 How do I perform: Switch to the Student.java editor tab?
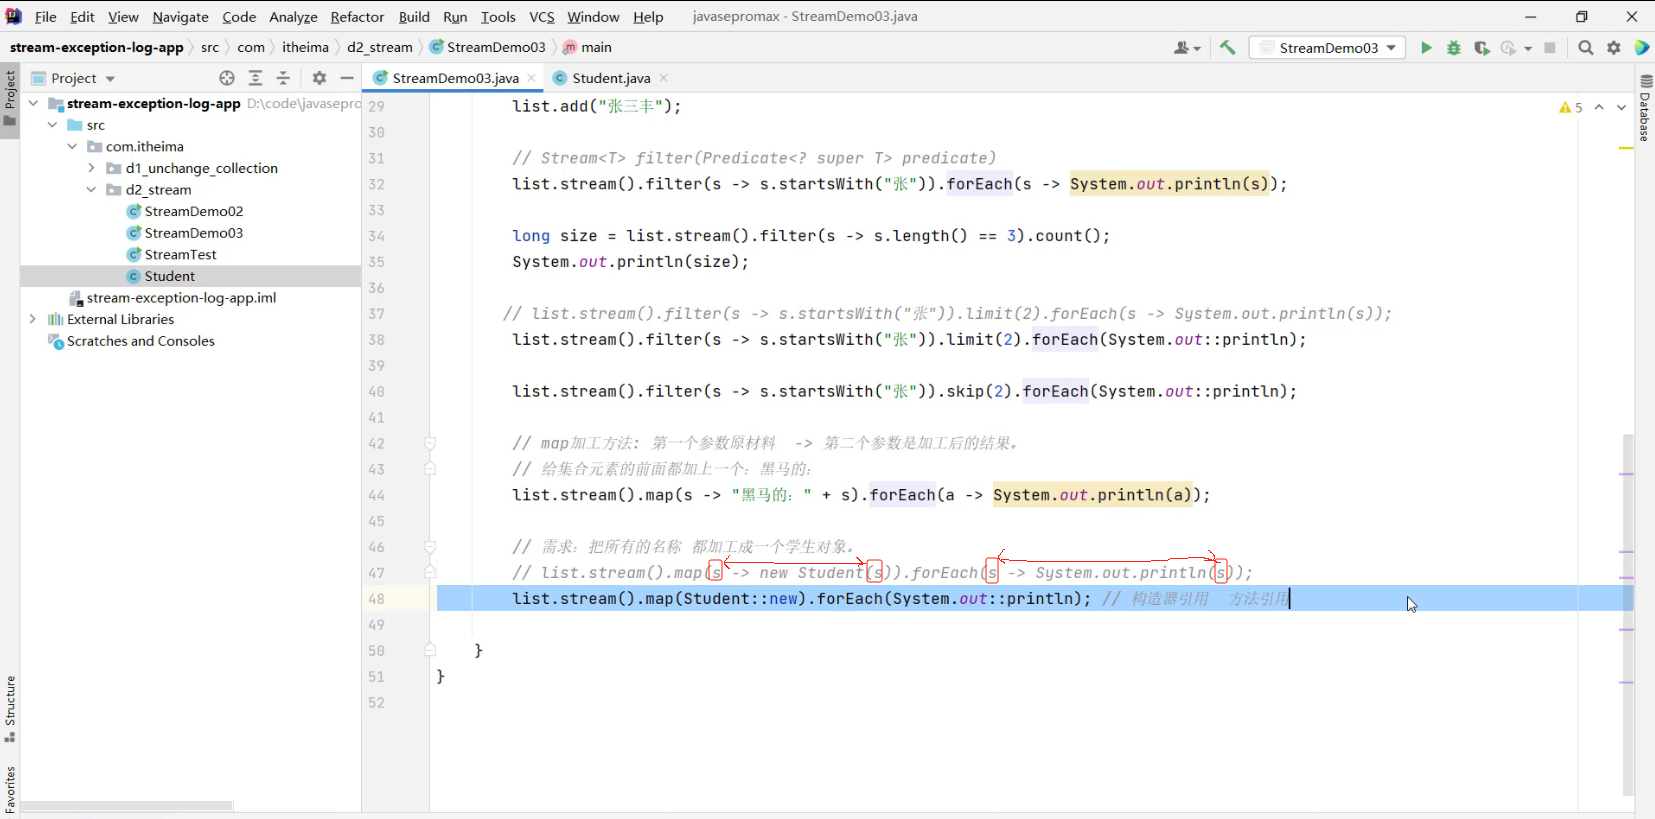611,78
